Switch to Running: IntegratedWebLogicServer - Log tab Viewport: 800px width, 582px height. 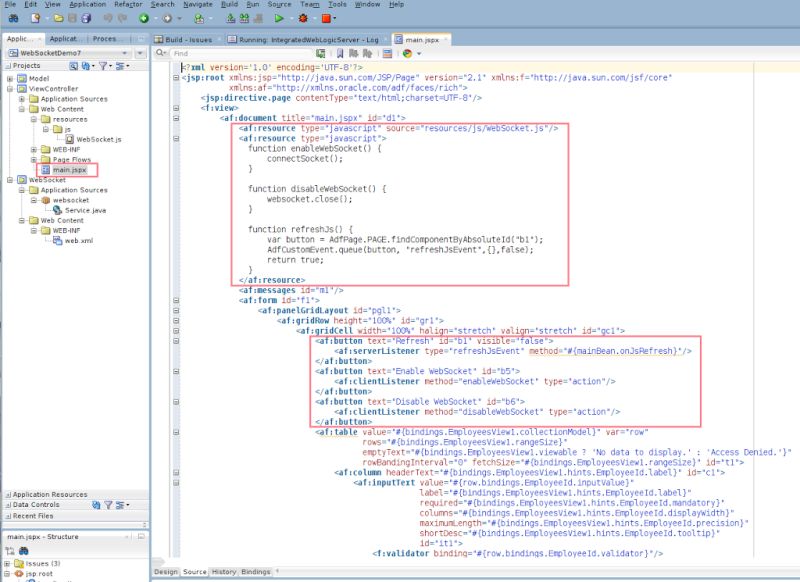pos(307,40)
